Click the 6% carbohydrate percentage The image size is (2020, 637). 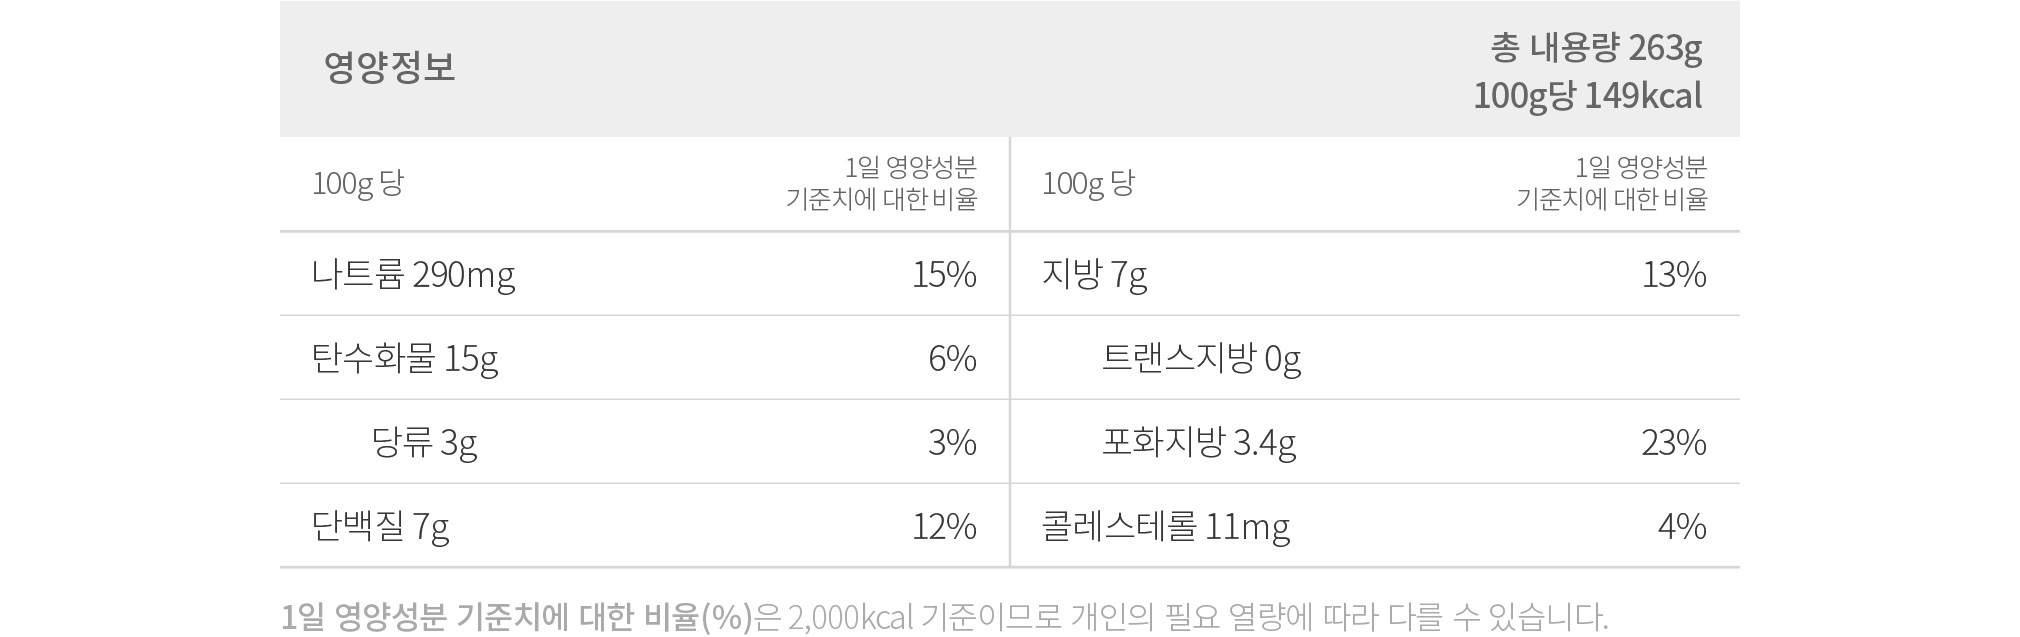click(x=952, y=358)
